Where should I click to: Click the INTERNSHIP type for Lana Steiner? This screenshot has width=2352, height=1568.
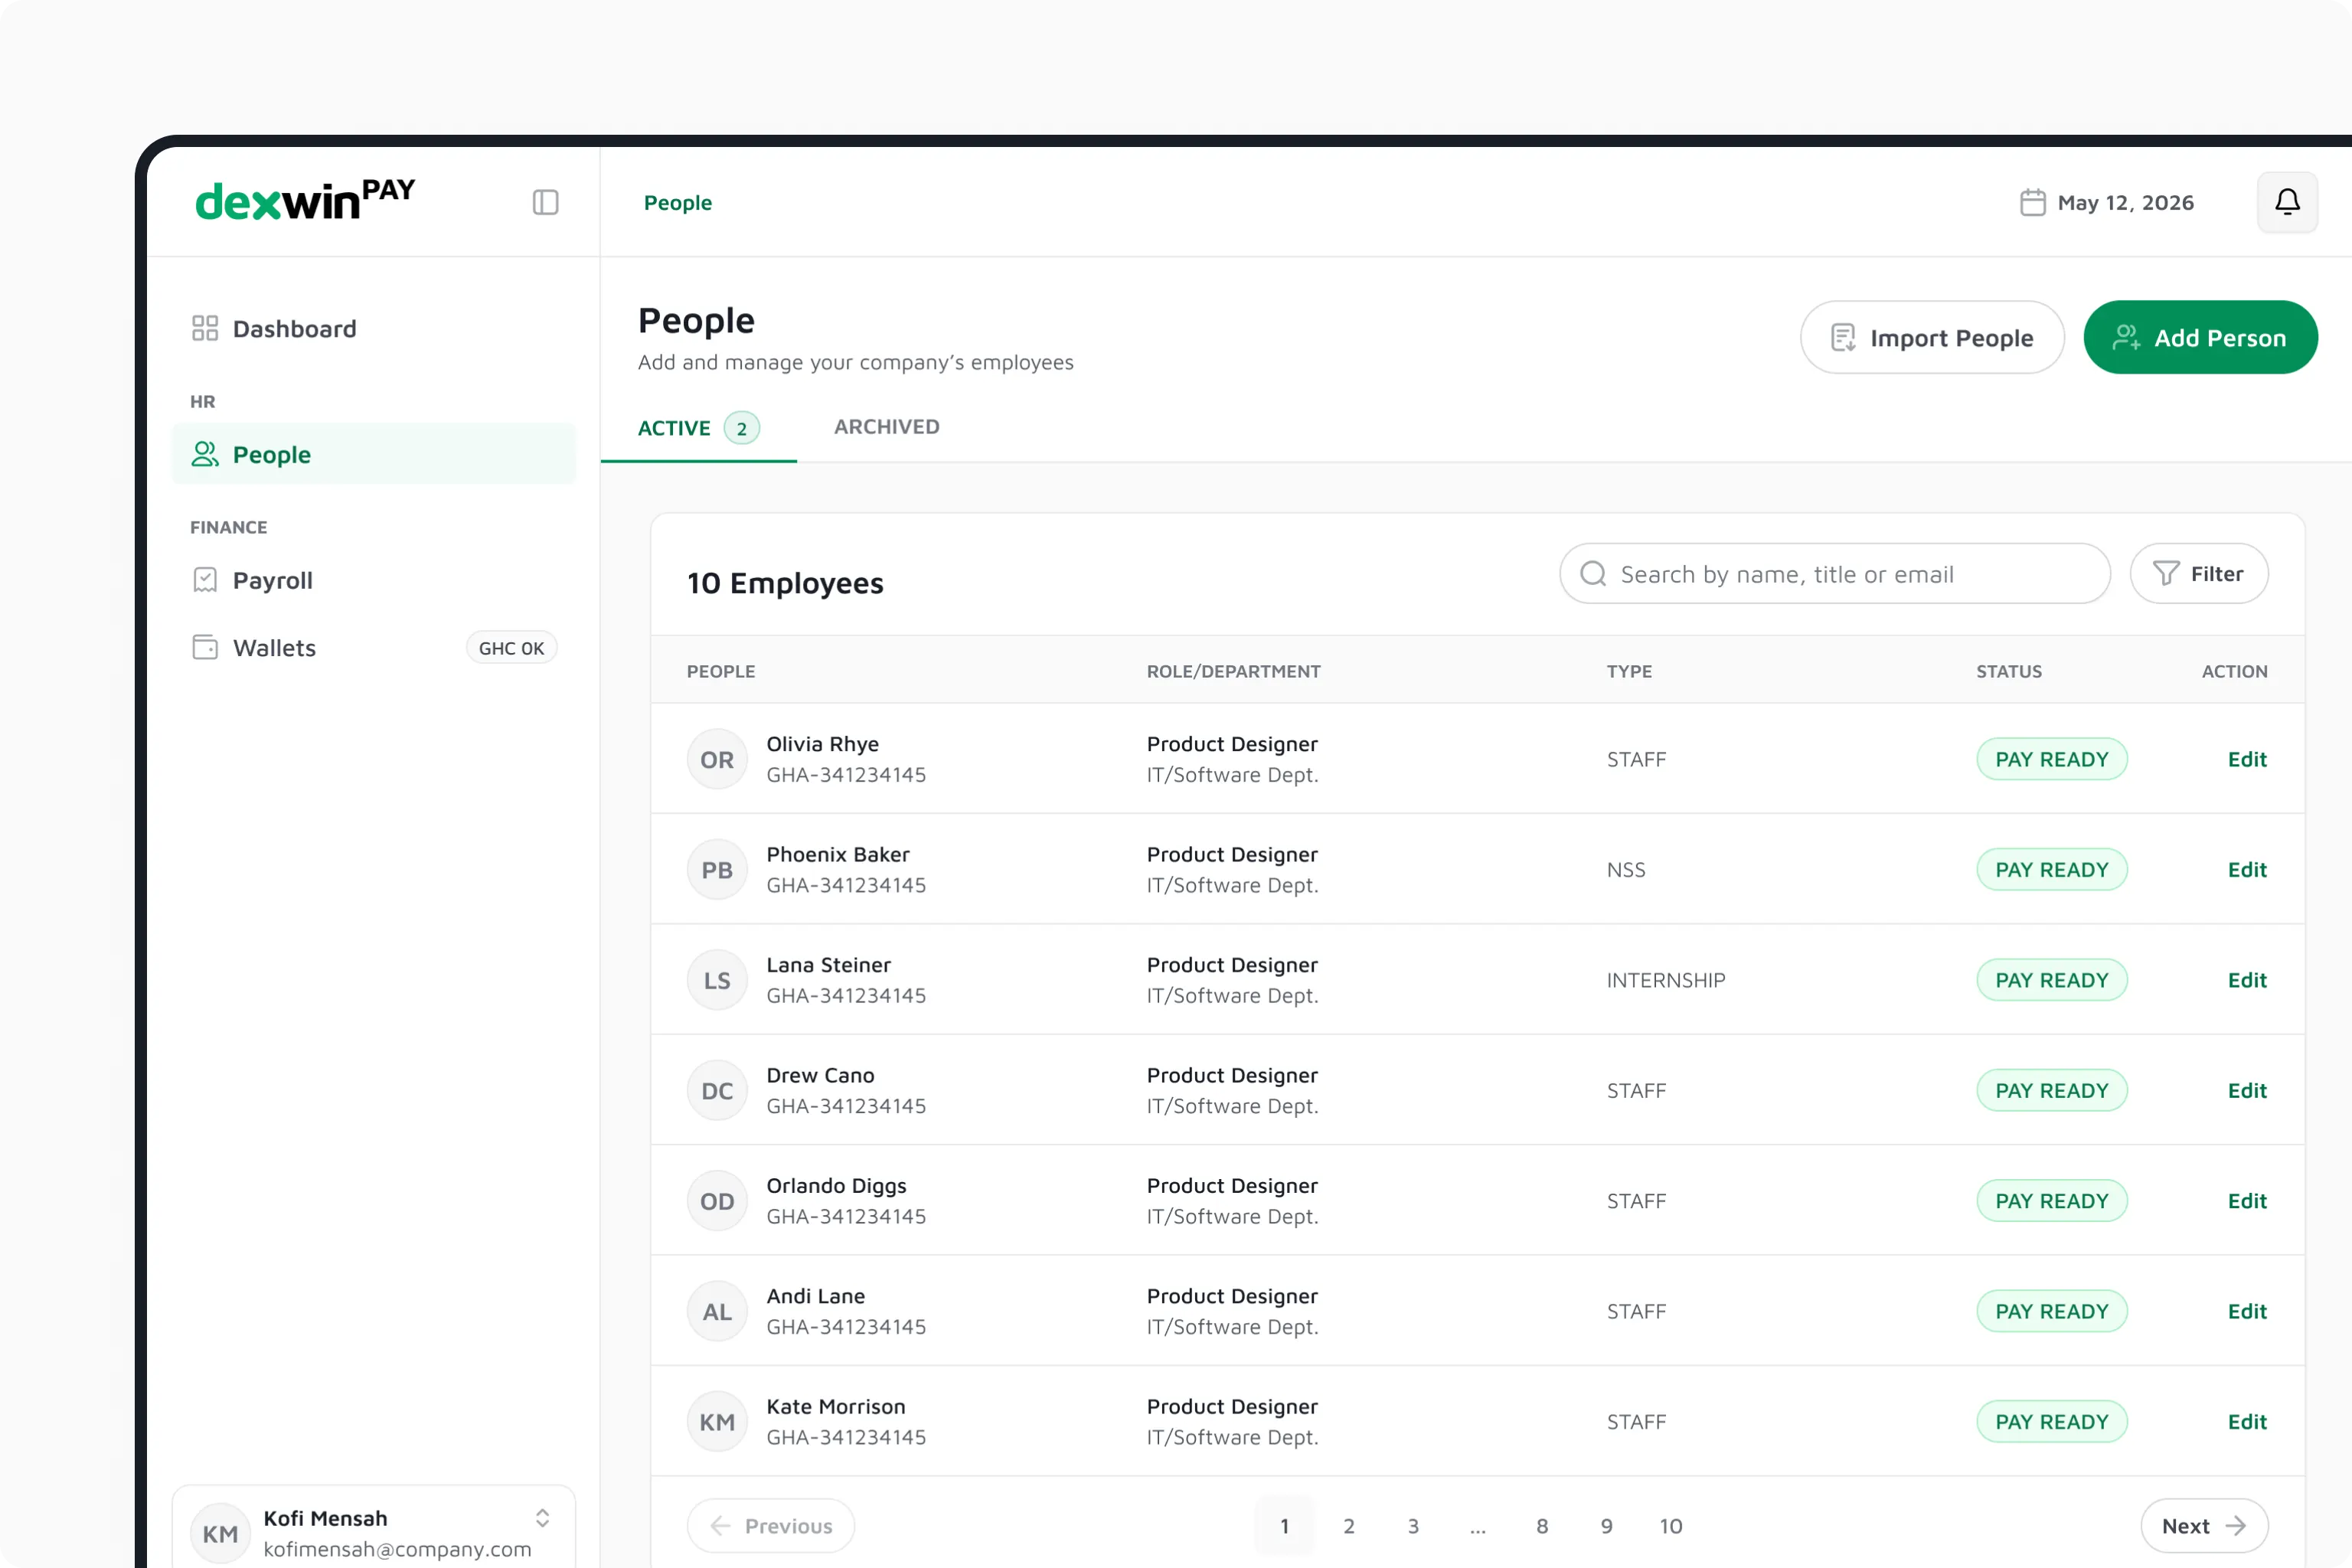point(1666,980)
